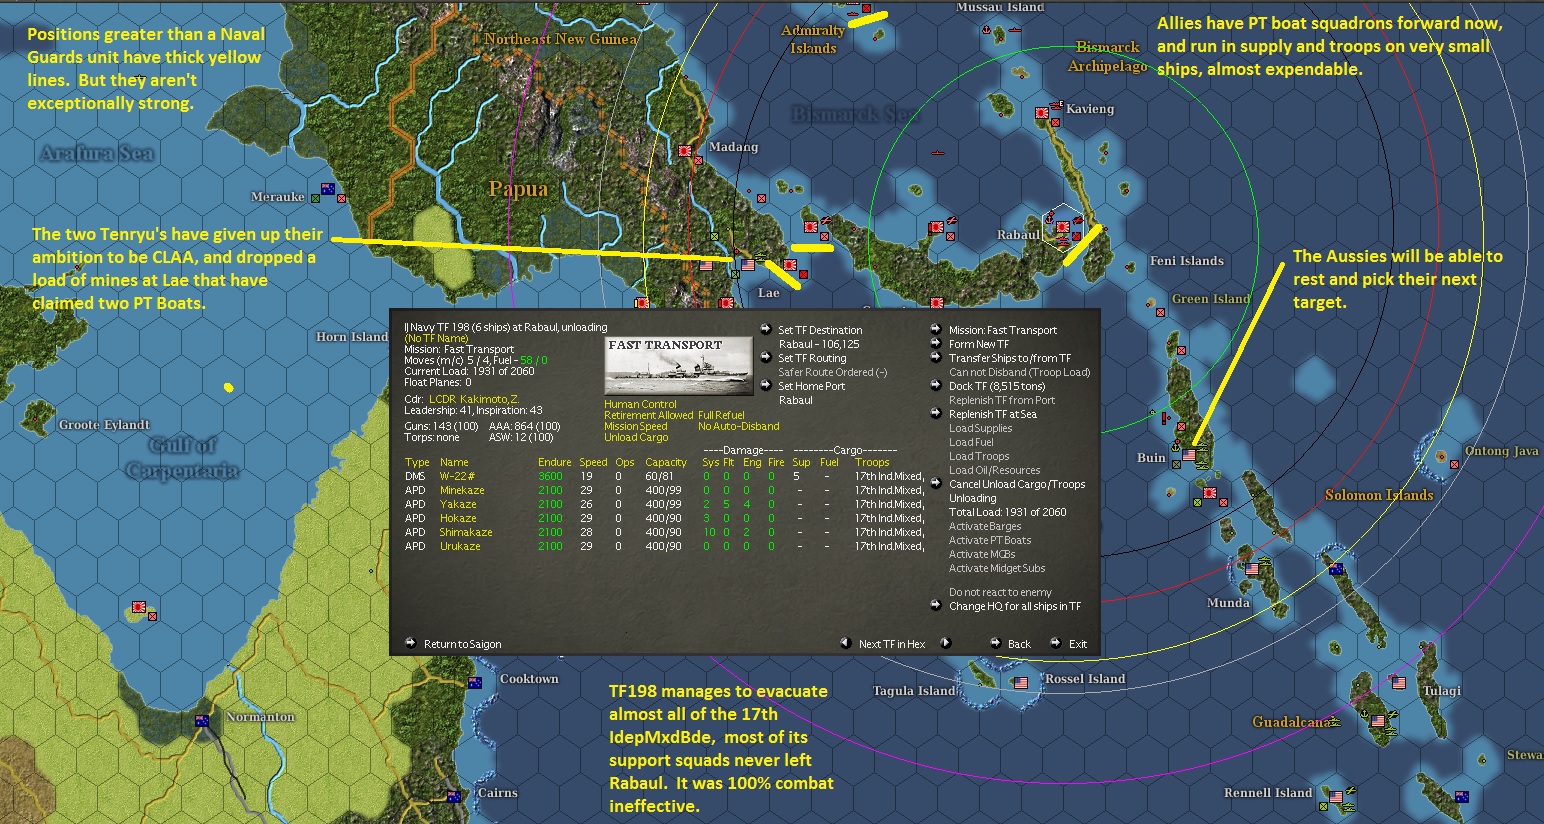Click the arrow beside Return to Saigon

point(410,643)
